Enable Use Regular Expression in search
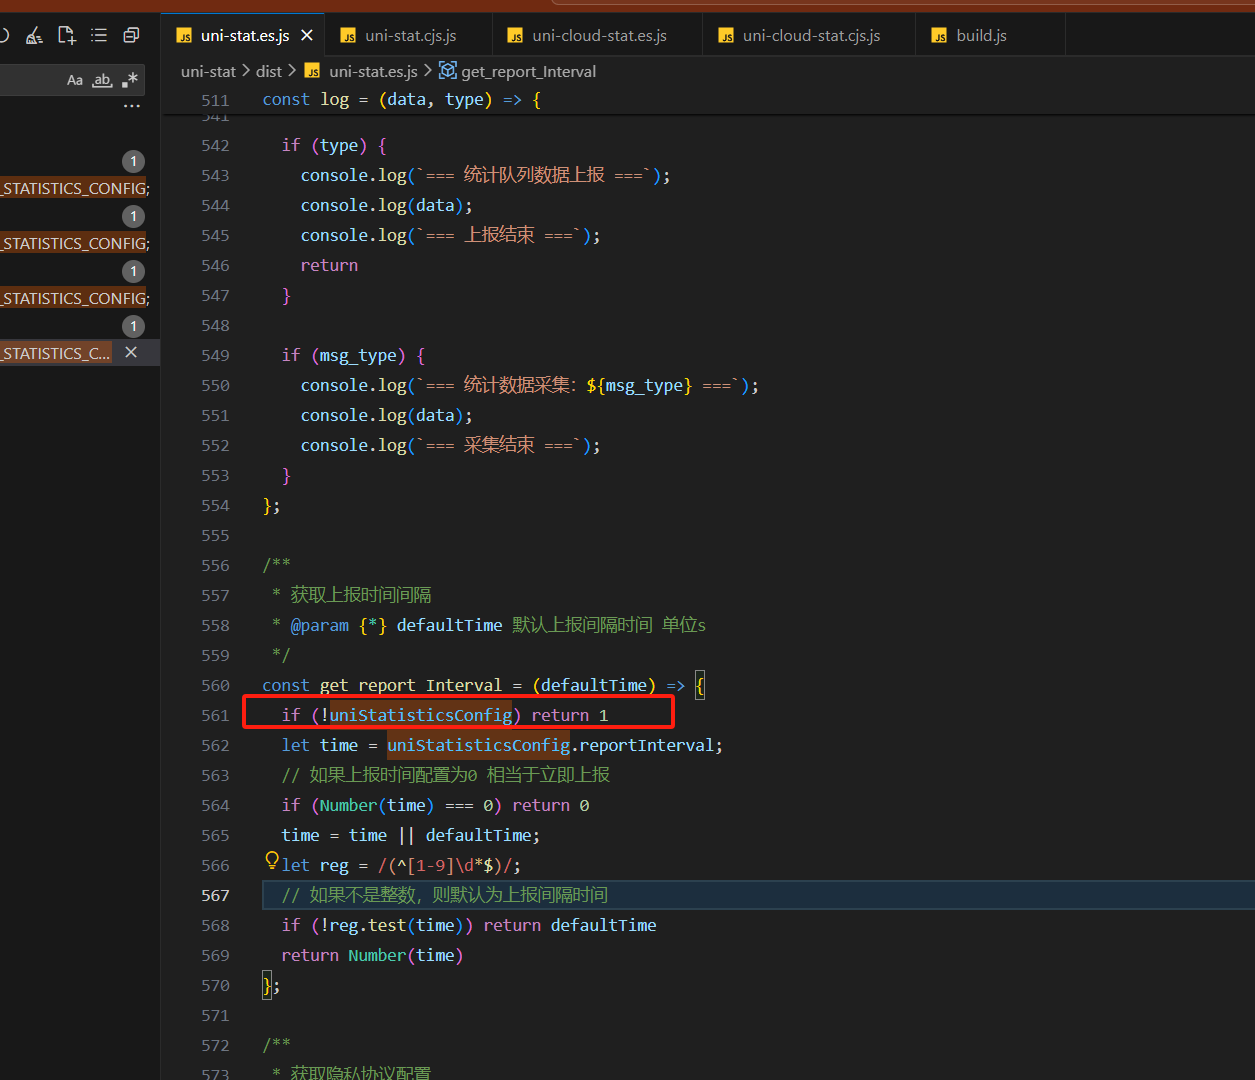 (x=130, y=80)
